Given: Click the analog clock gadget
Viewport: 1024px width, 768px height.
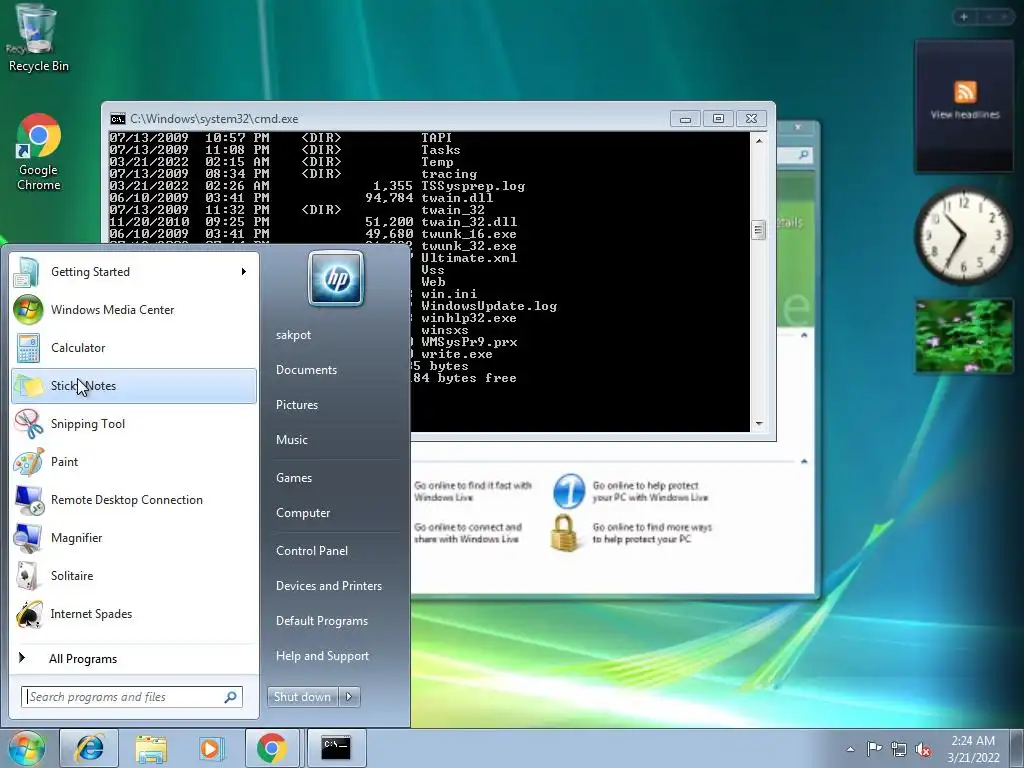Looking at the screenshot, I should [963, 236].
